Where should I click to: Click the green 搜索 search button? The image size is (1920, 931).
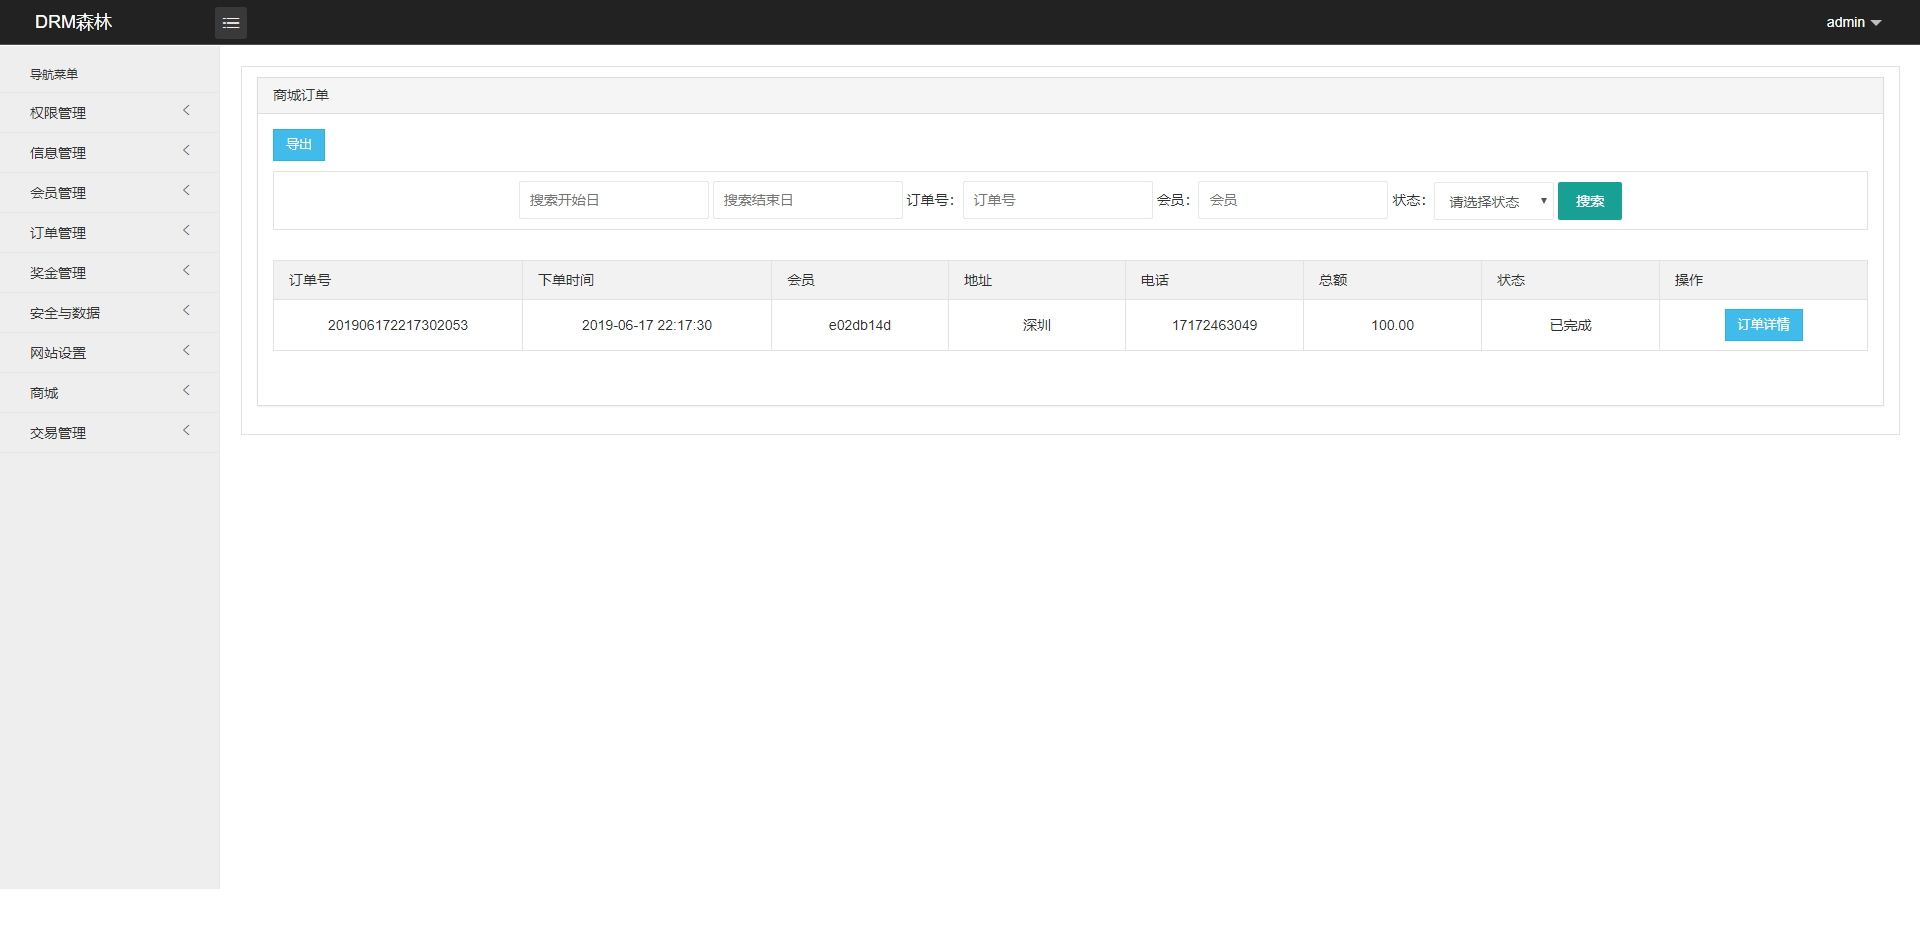point(1590,201)
